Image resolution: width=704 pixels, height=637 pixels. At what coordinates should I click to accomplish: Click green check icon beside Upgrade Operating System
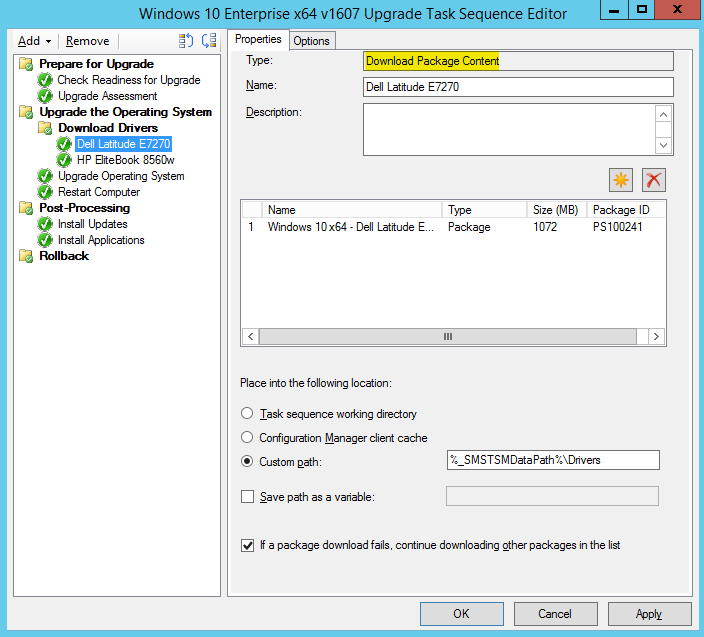tap(45, 176)
